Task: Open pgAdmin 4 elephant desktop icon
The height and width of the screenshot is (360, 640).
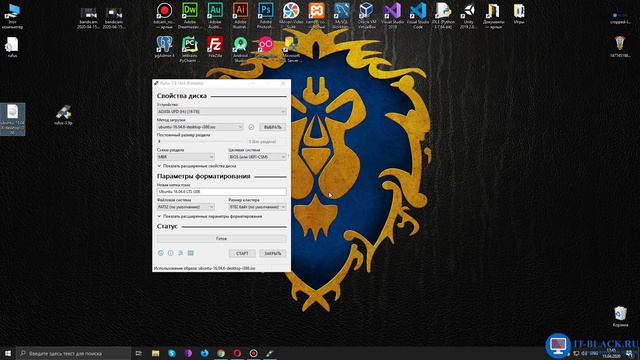Action: tap(164, 47)
